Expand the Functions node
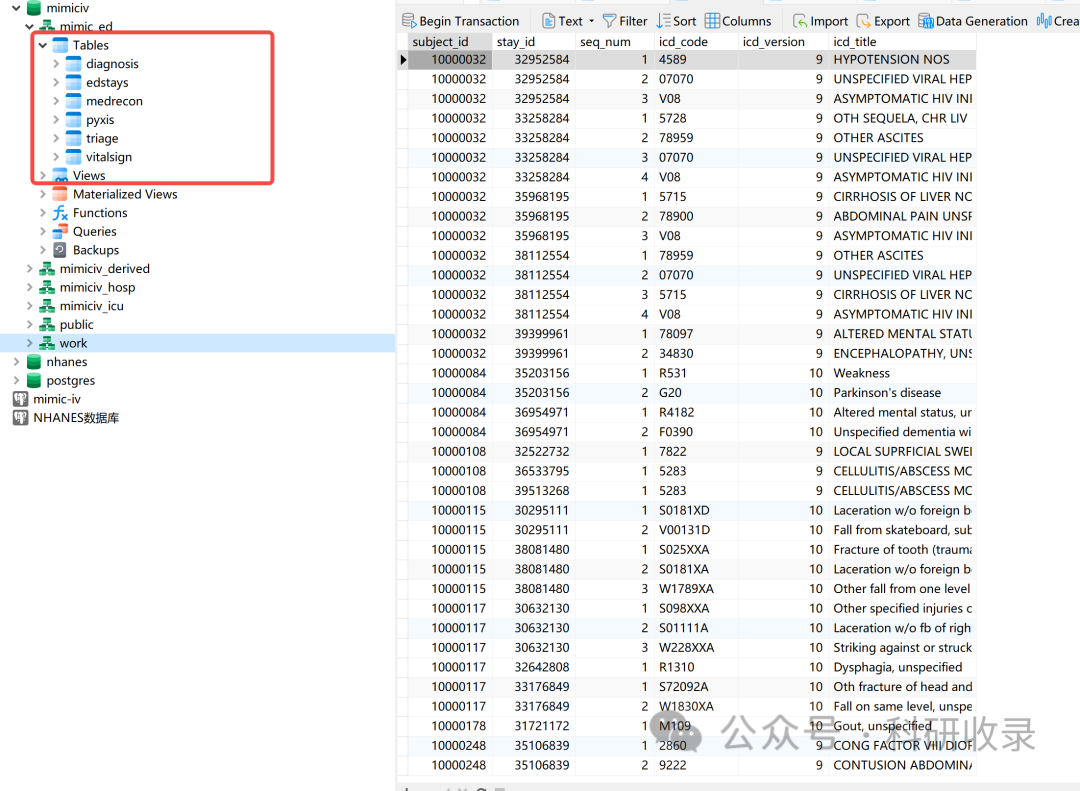Viewport: 1080px width, 791px height. 43,212
